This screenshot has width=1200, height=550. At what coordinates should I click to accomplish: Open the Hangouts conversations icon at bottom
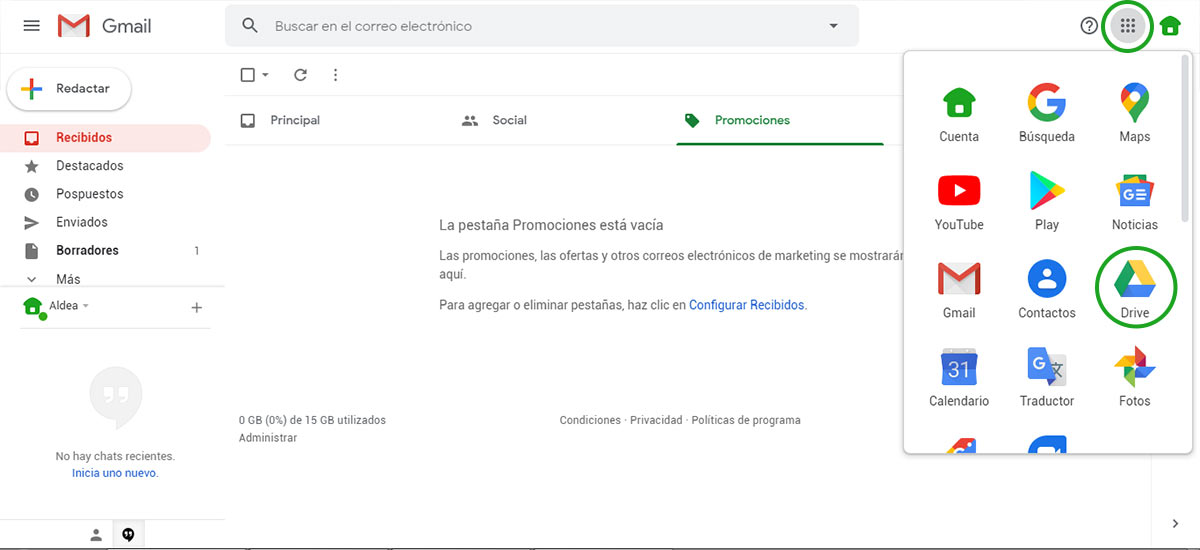click(x=128, y=535)
